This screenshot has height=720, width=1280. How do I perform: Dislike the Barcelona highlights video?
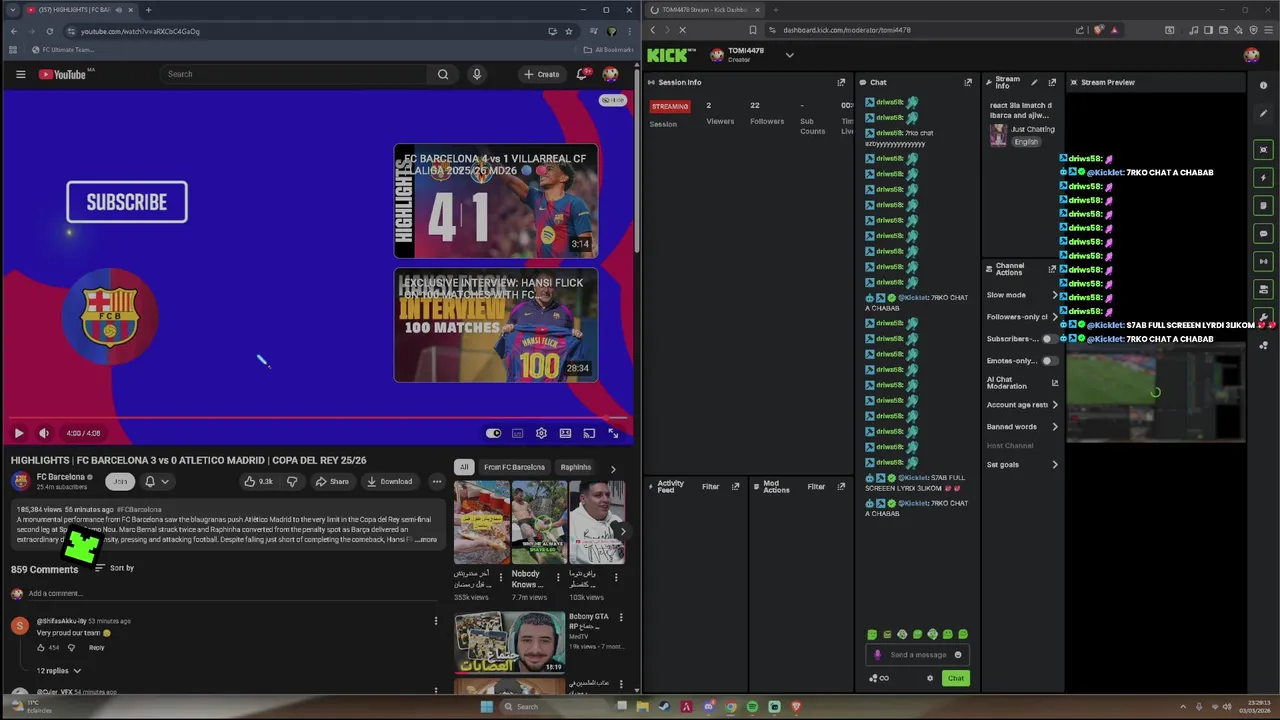292,481
